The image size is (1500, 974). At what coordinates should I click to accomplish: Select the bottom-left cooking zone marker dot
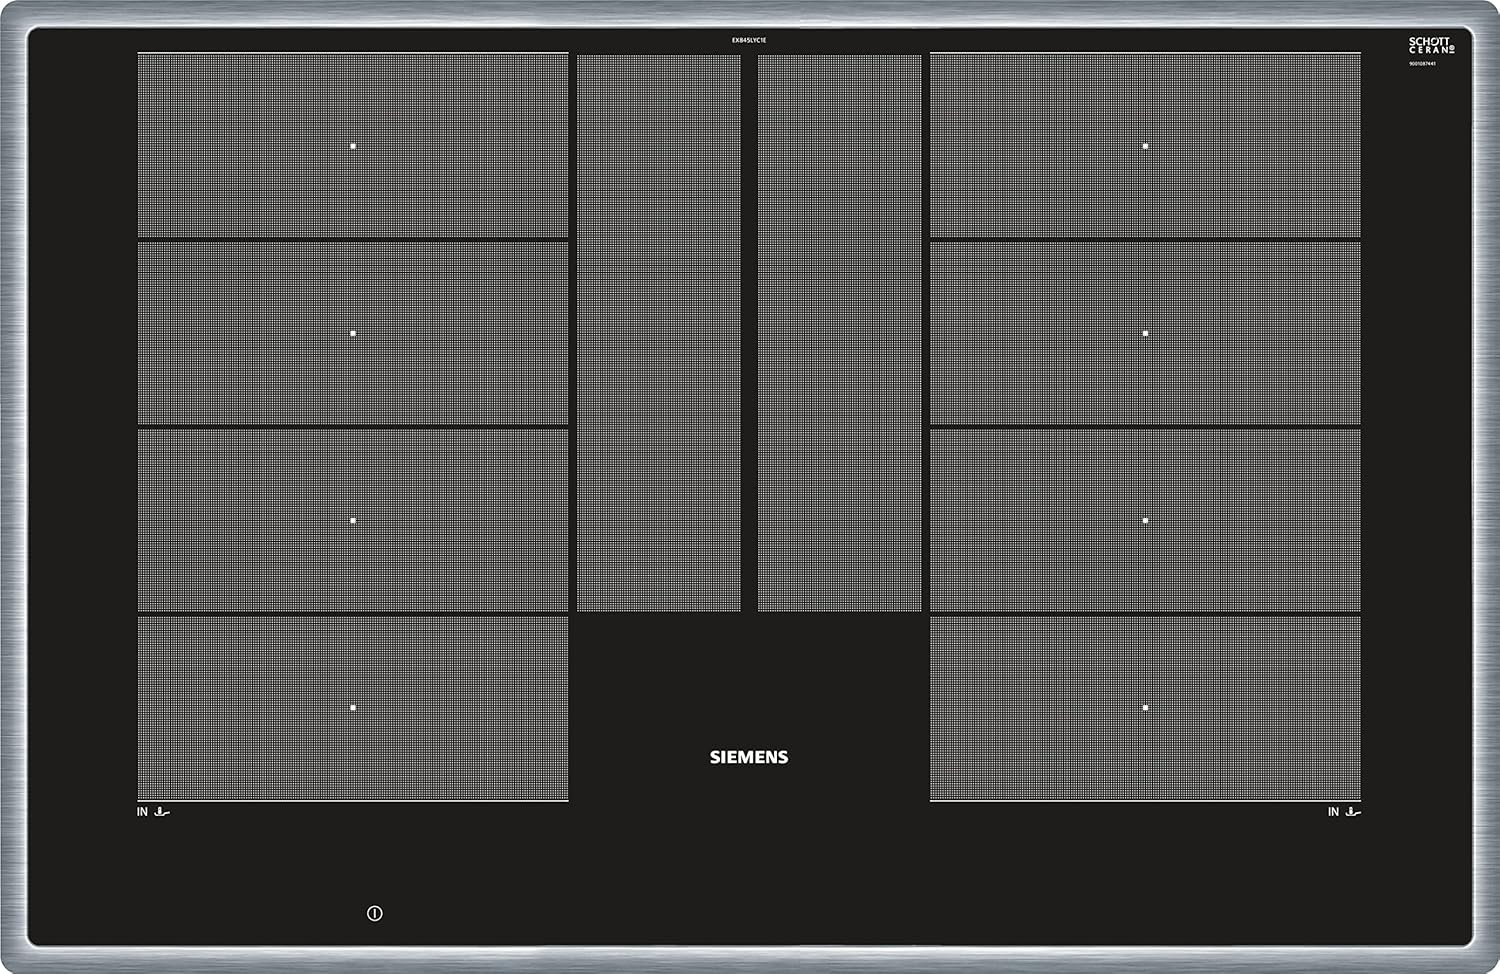pyautogui.click(x=352, y=705)
